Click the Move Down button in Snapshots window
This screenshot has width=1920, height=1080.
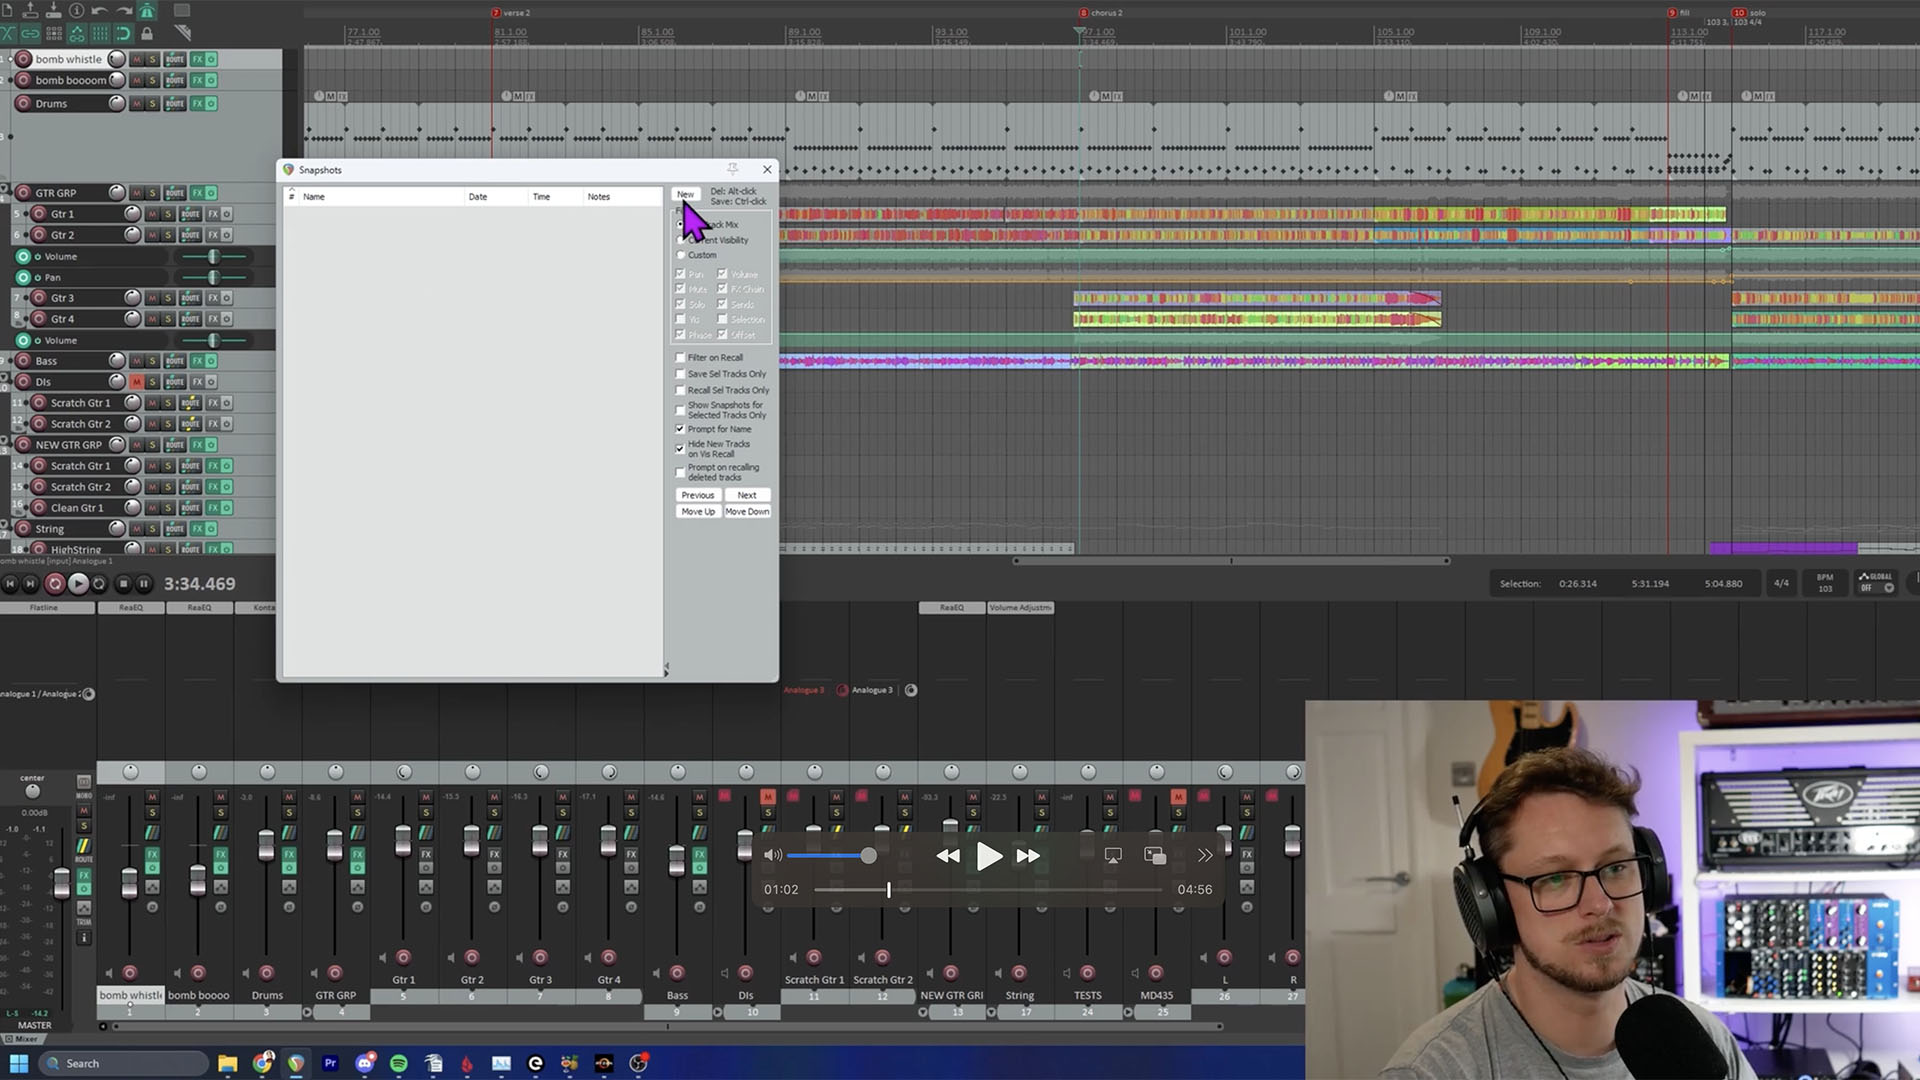tap(747, 511)
